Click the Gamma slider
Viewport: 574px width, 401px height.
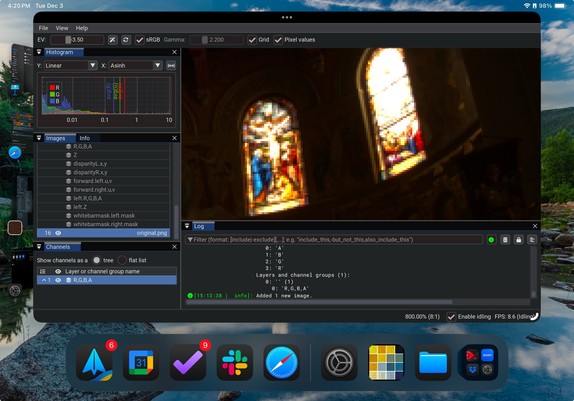pos(217,40)
